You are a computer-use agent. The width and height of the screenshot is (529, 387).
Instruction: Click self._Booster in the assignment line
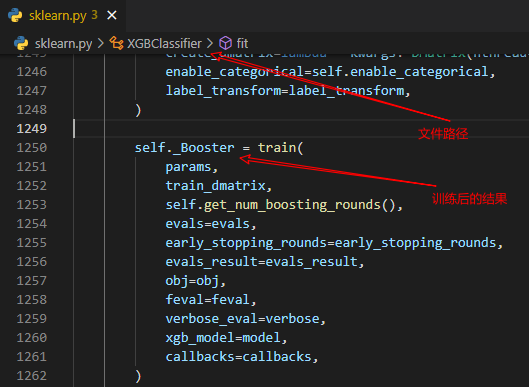[185, 148]
